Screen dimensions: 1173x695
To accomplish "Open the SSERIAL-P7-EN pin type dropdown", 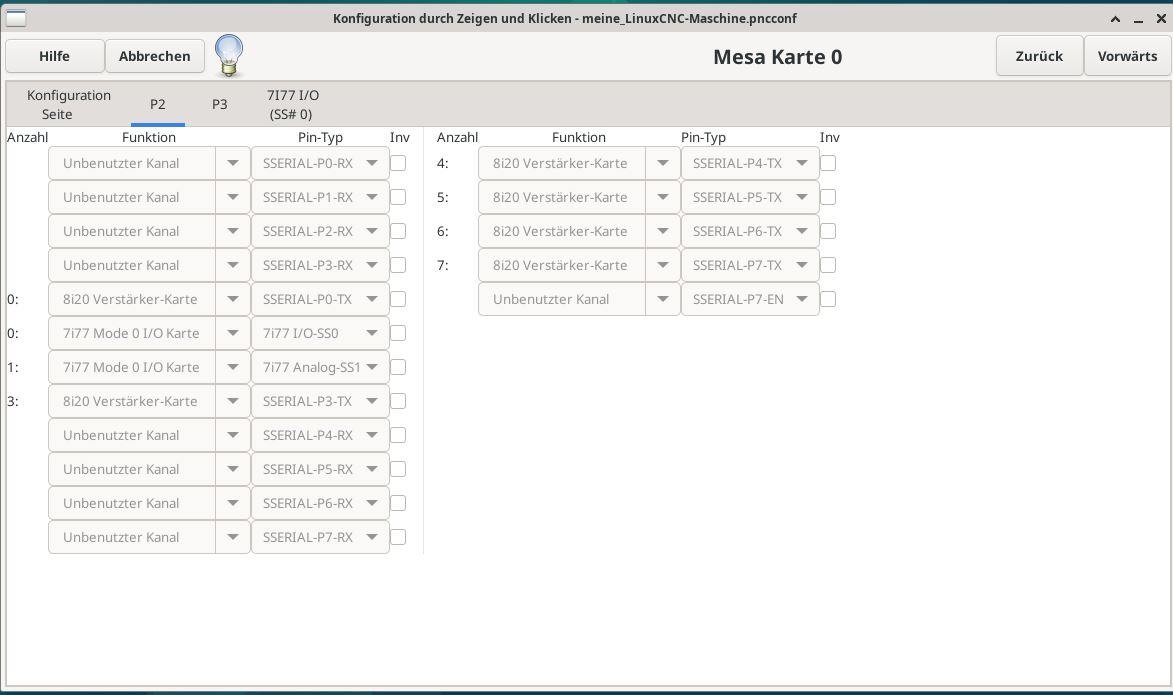I will coord(750,299).
